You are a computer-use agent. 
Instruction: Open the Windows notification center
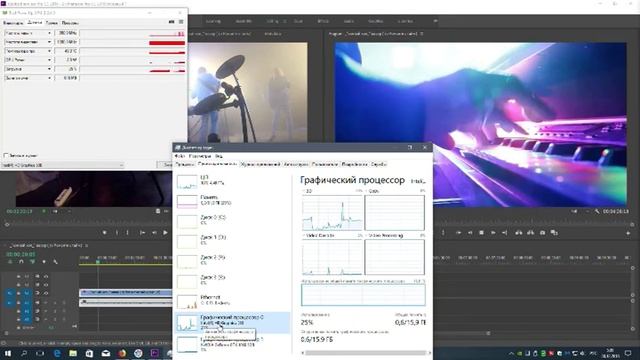pyautogui.click(x=628, y=353)
